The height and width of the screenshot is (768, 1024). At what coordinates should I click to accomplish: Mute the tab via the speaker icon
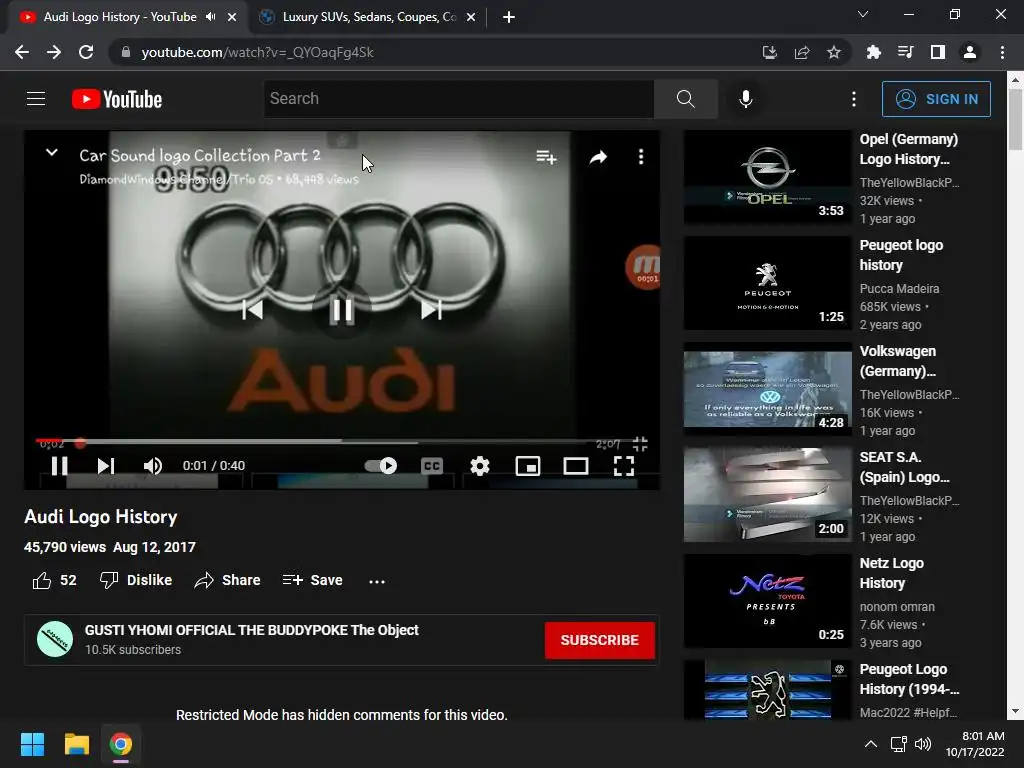tap(210, 17)
